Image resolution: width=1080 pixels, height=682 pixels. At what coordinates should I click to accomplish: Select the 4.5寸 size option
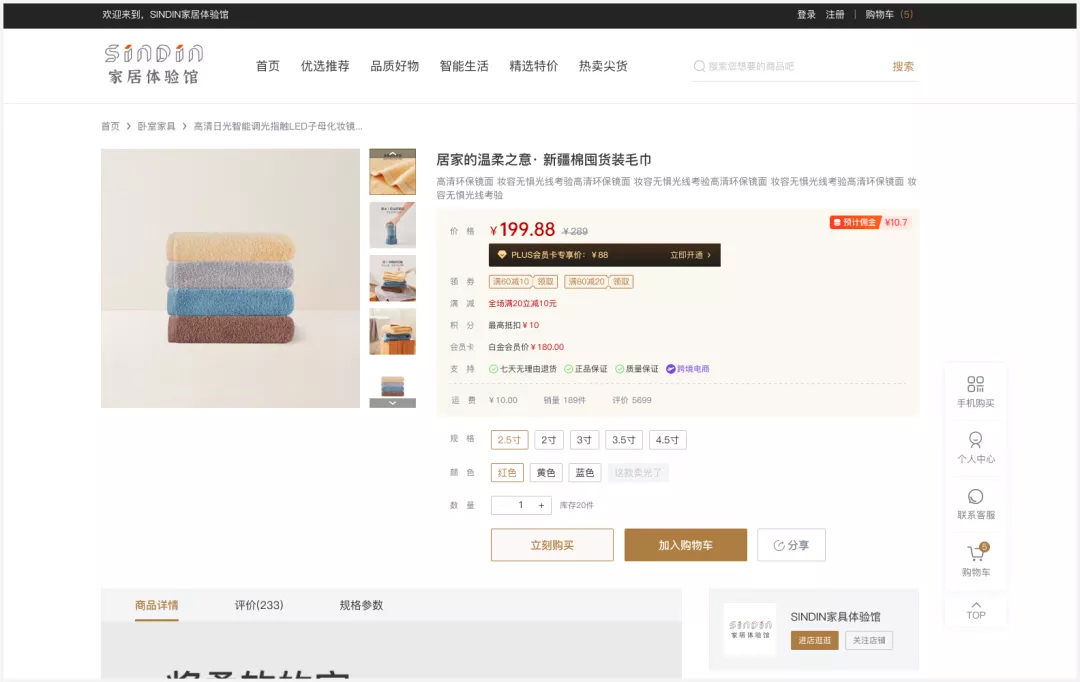[667, 440]
